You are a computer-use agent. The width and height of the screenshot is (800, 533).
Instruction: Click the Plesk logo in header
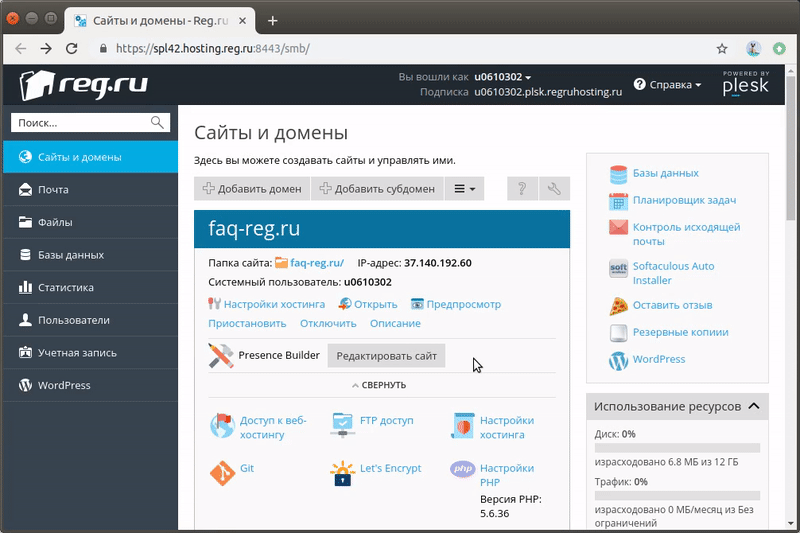(745, 84)
